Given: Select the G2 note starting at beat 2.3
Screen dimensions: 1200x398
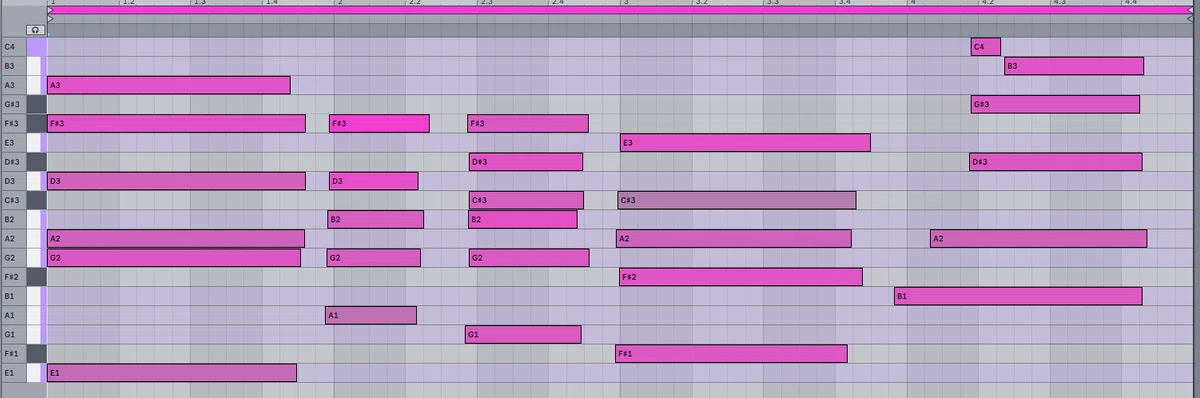Looking at the screenshot, I should (529, 258).
